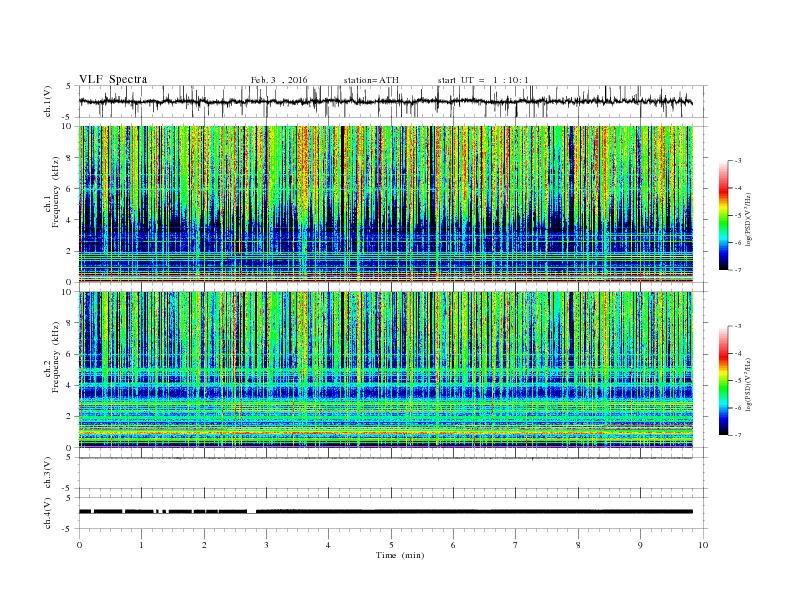Image resolution: width=792 pixels, height=612 pixels.
Task: Click the "7" tick on the time axis
Action: 516,545
